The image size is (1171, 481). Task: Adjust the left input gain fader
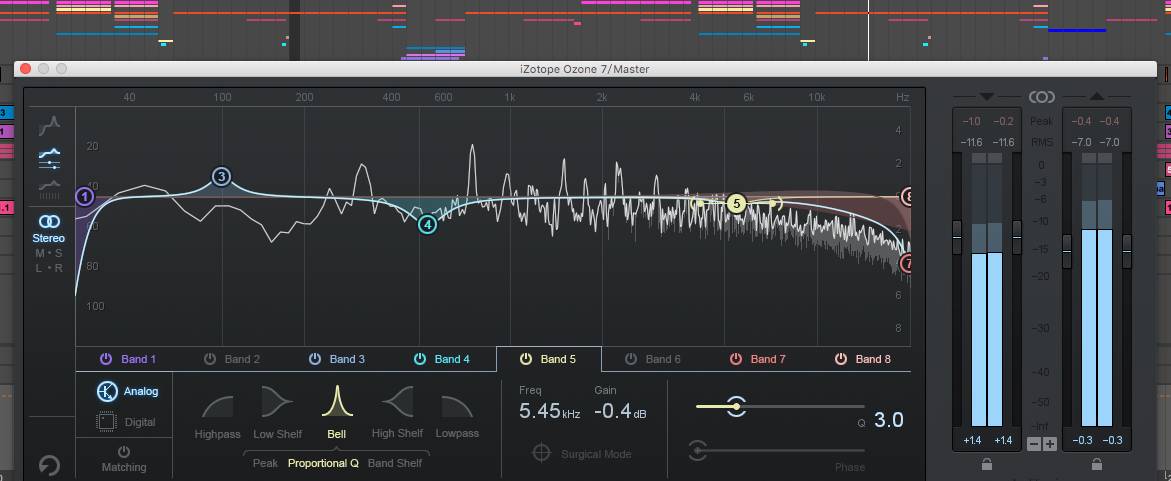pos(957,238)
